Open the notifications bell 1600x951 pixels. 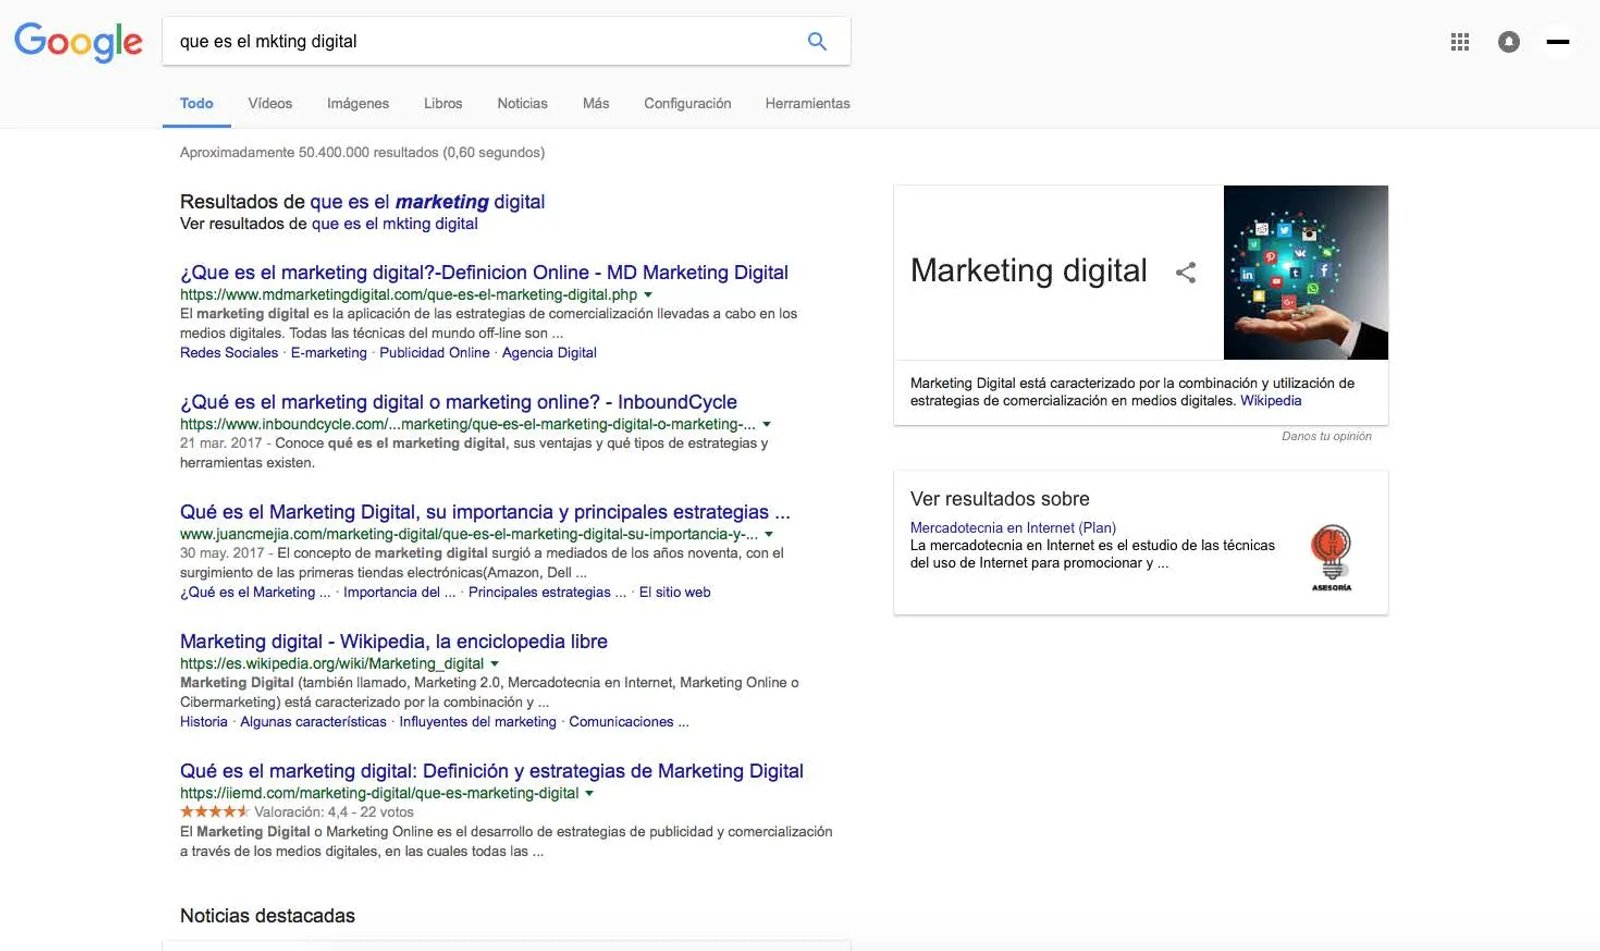pos(1509,41)
